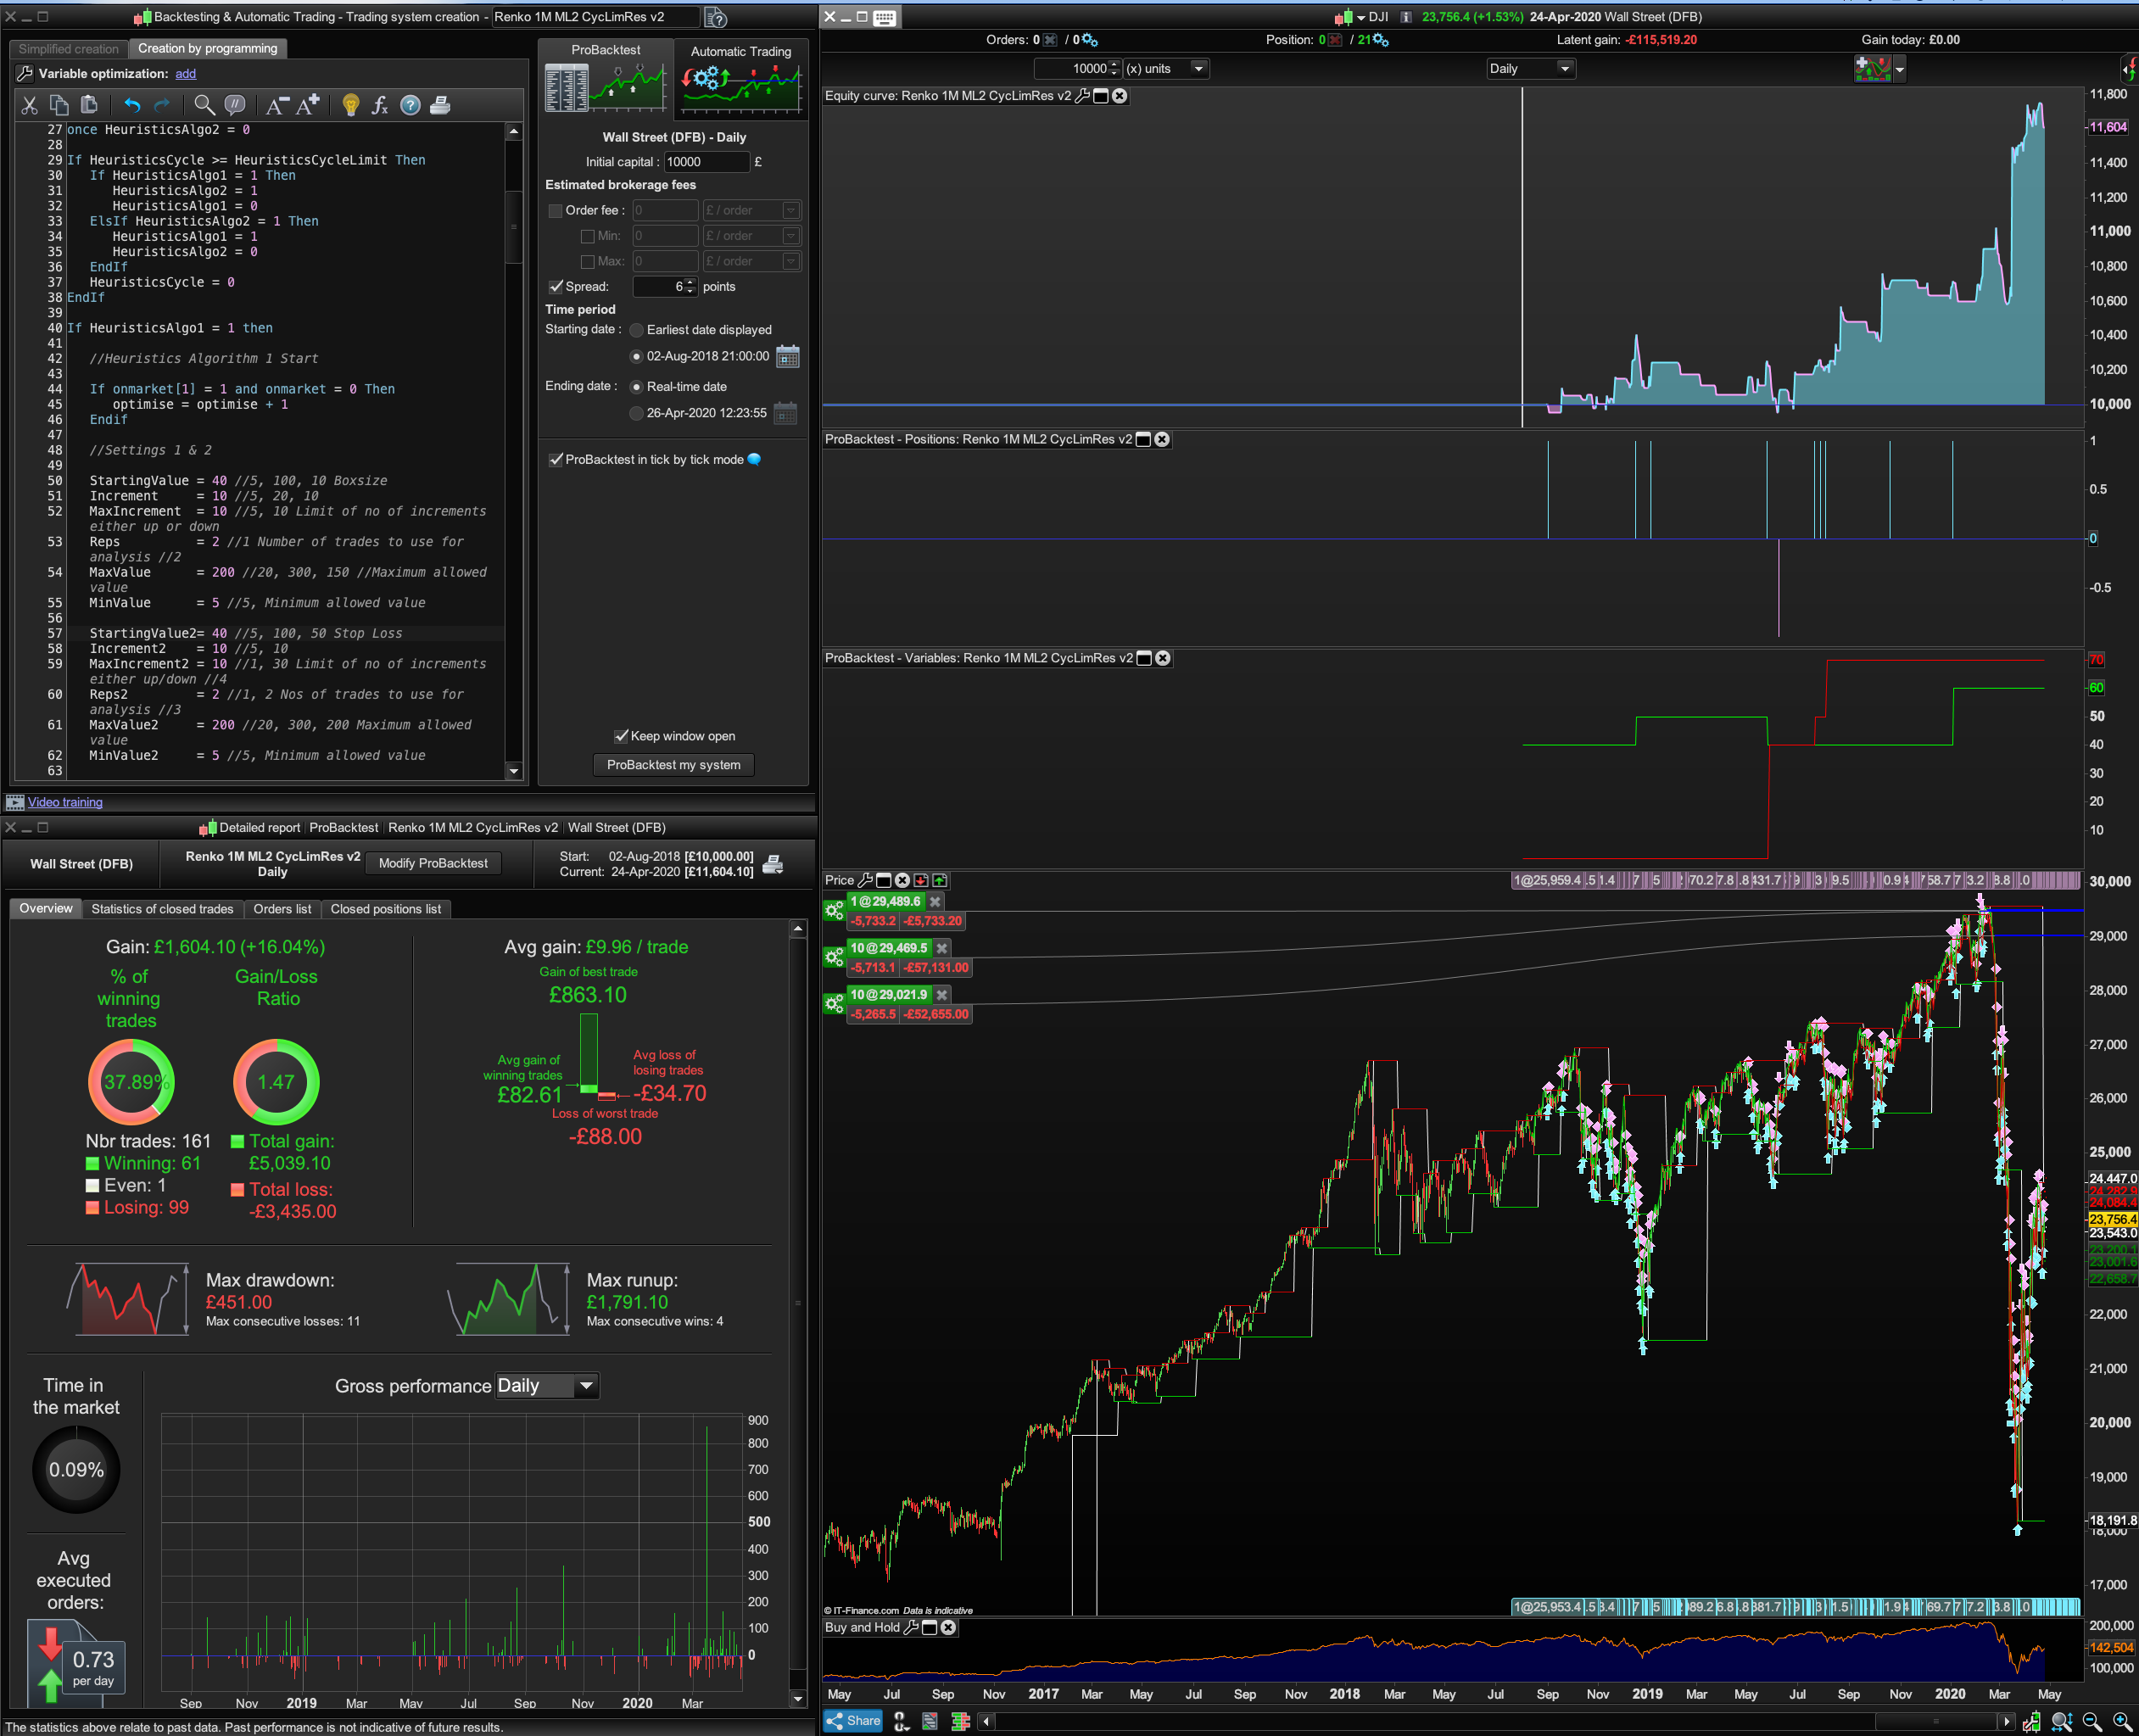Open search magnifier in code editor
This screenshot has width=2139, height=1736.
pyautogui.click(x=204, y=105)
